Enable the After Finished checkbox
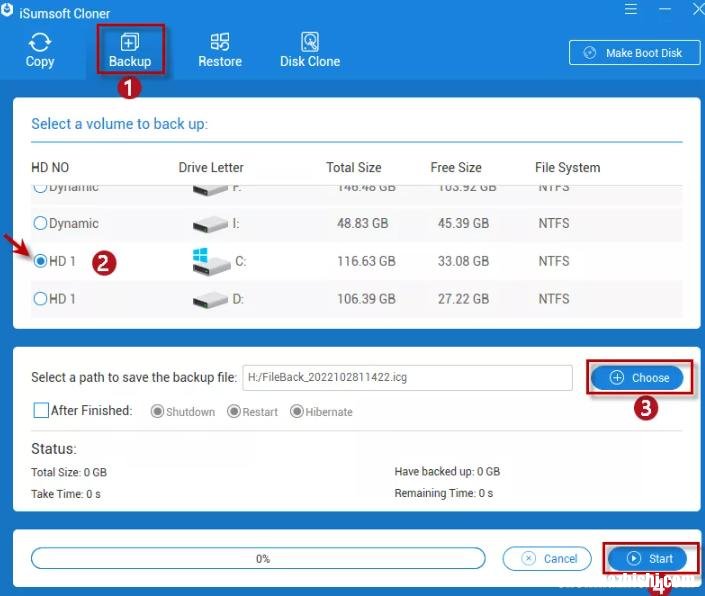The width and height of the screenshot is (705, 596). (x=41, y=410)
